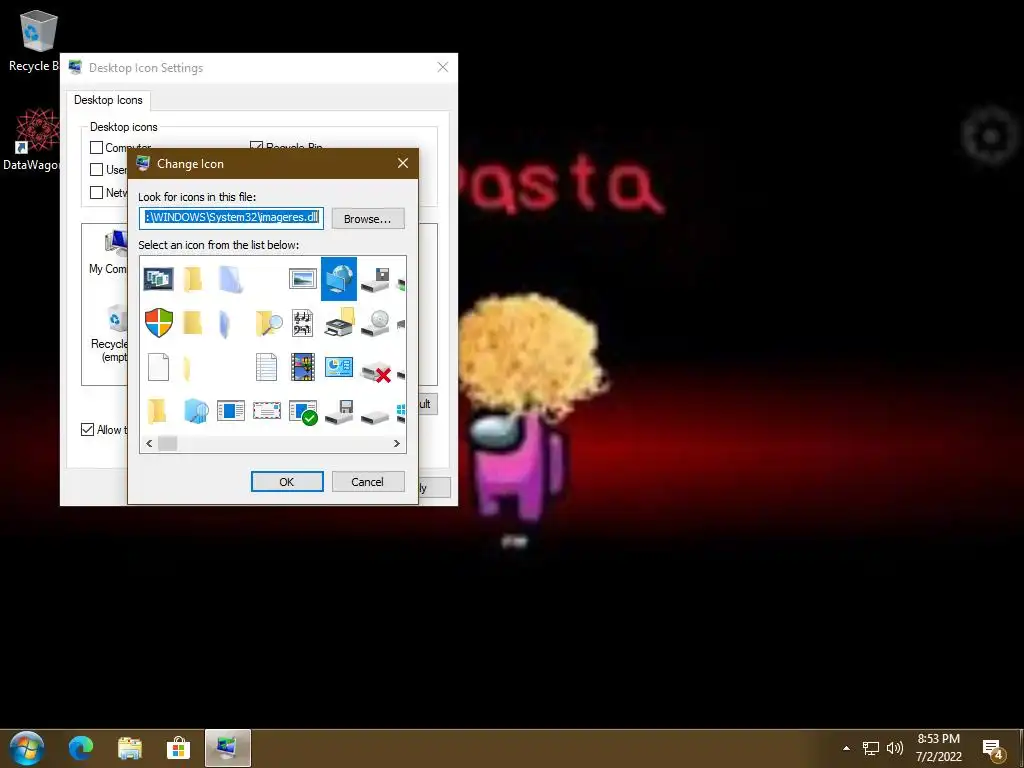Choose the window with blue panel icon
This screenshot has height=768, width=1024.
231,411
